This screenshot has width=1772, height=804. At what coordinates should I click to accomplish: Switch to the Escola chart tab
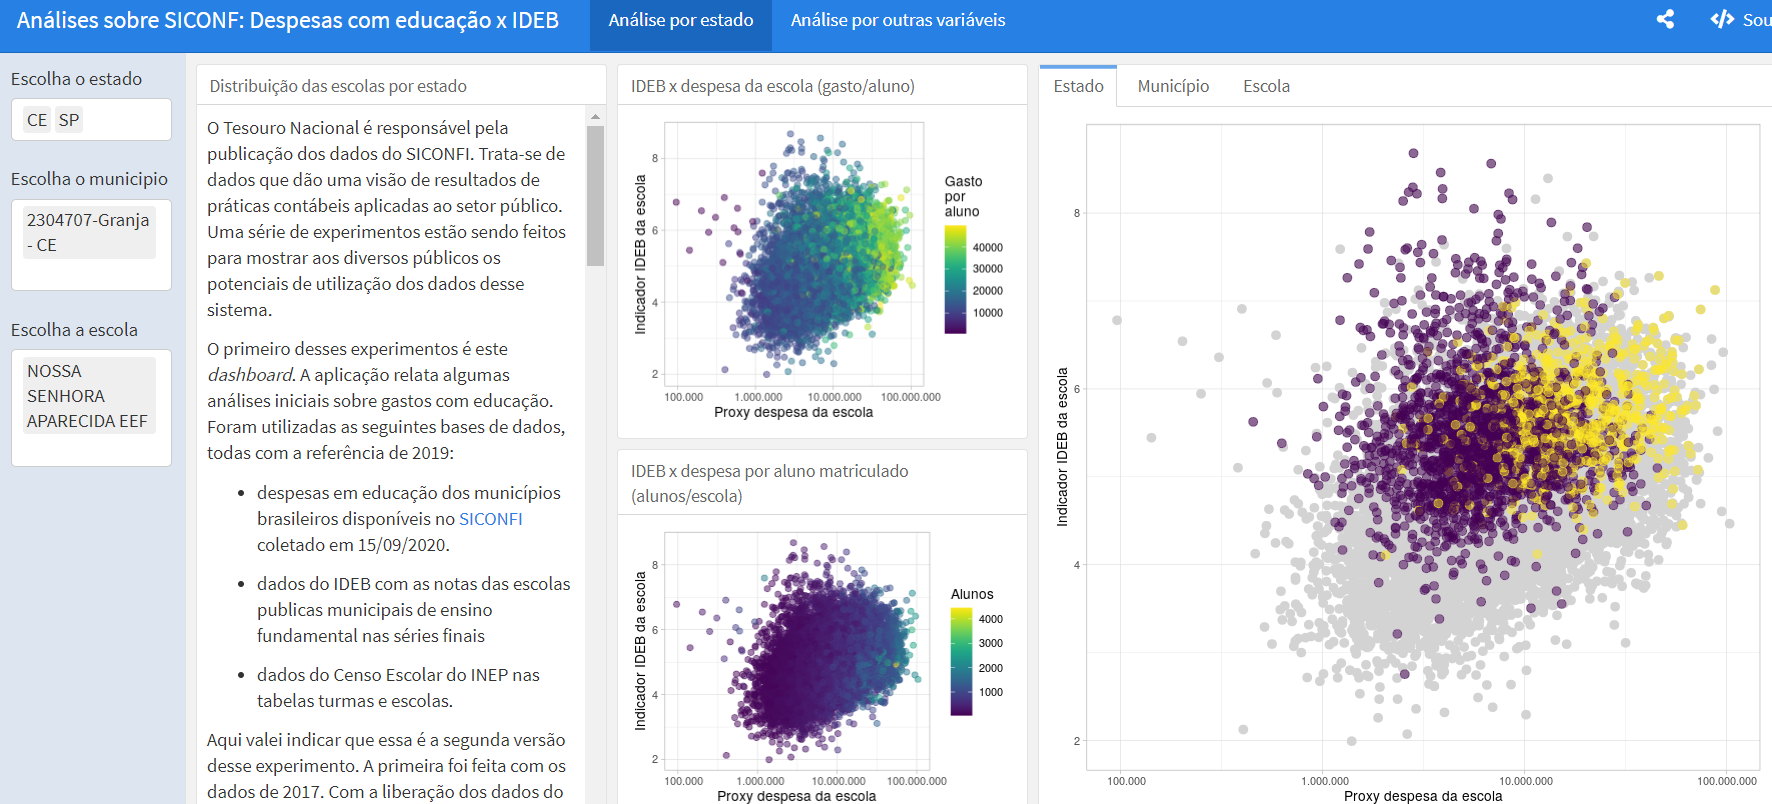coord(1266,86)
